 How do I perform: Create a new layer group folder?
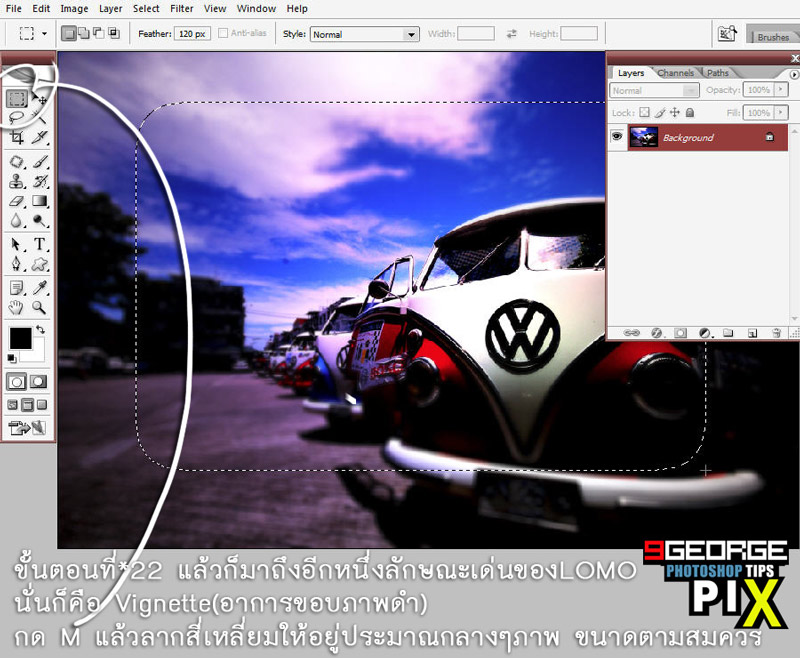pyautogui.click(x=728, y=333)
